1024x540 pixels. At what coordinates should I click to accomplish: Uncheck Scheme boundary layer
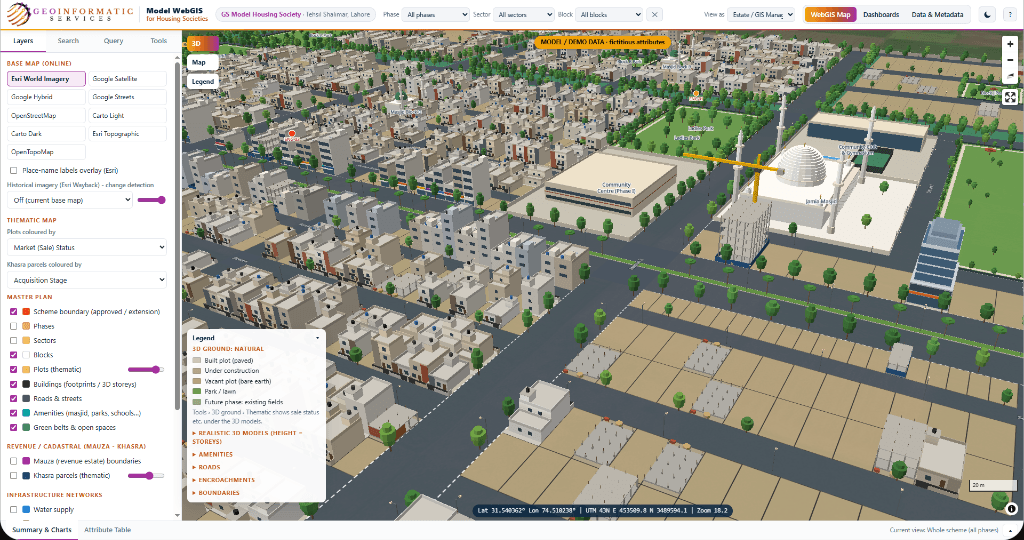tap(13, 311)
